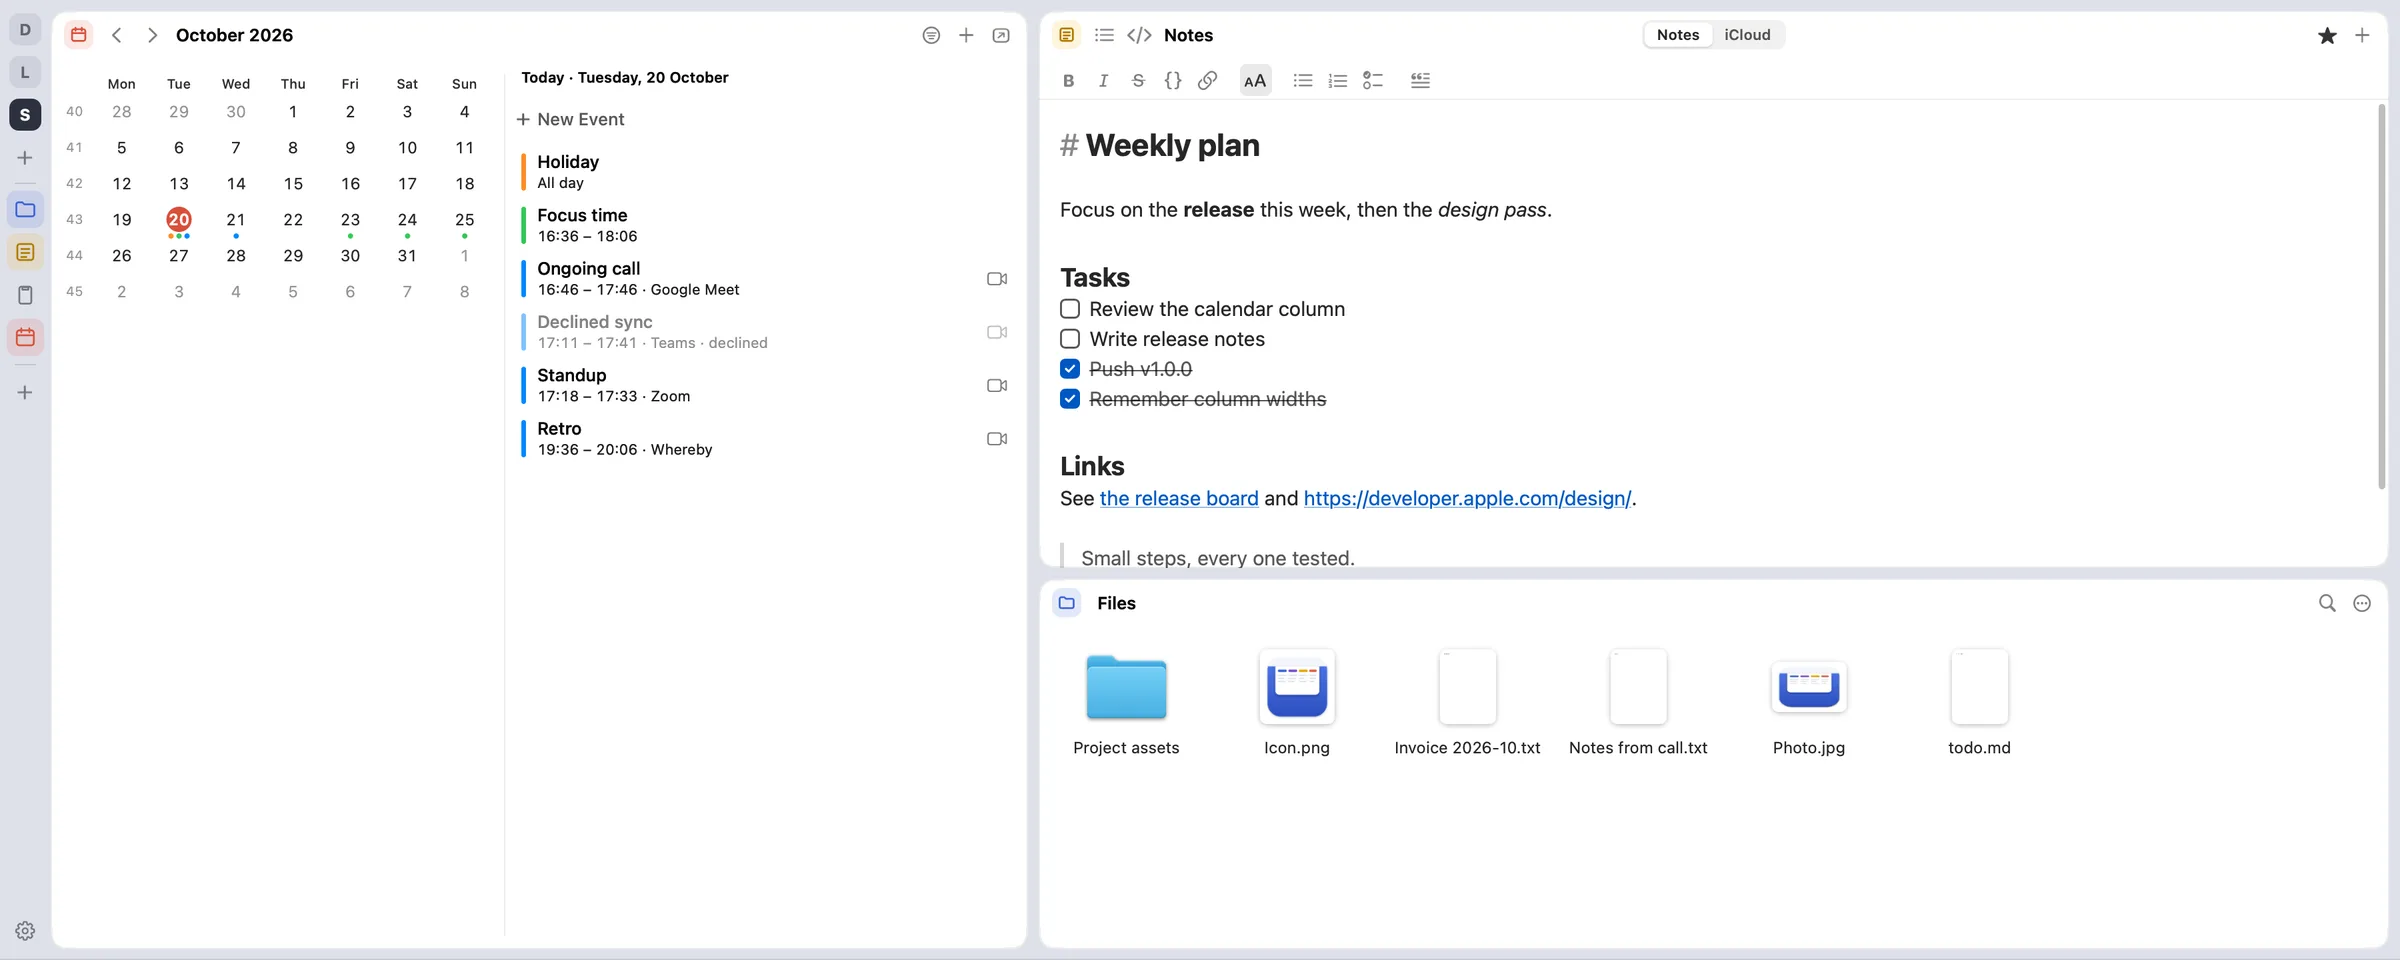
Task: Open the Files panel more options menu
Action: click(2362, 603)
